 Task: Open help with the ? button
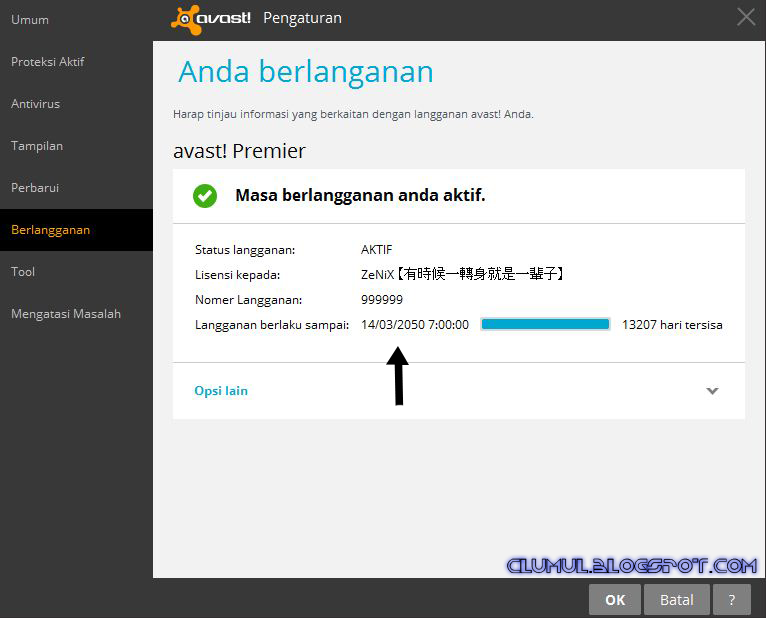(x=732, y=599)
